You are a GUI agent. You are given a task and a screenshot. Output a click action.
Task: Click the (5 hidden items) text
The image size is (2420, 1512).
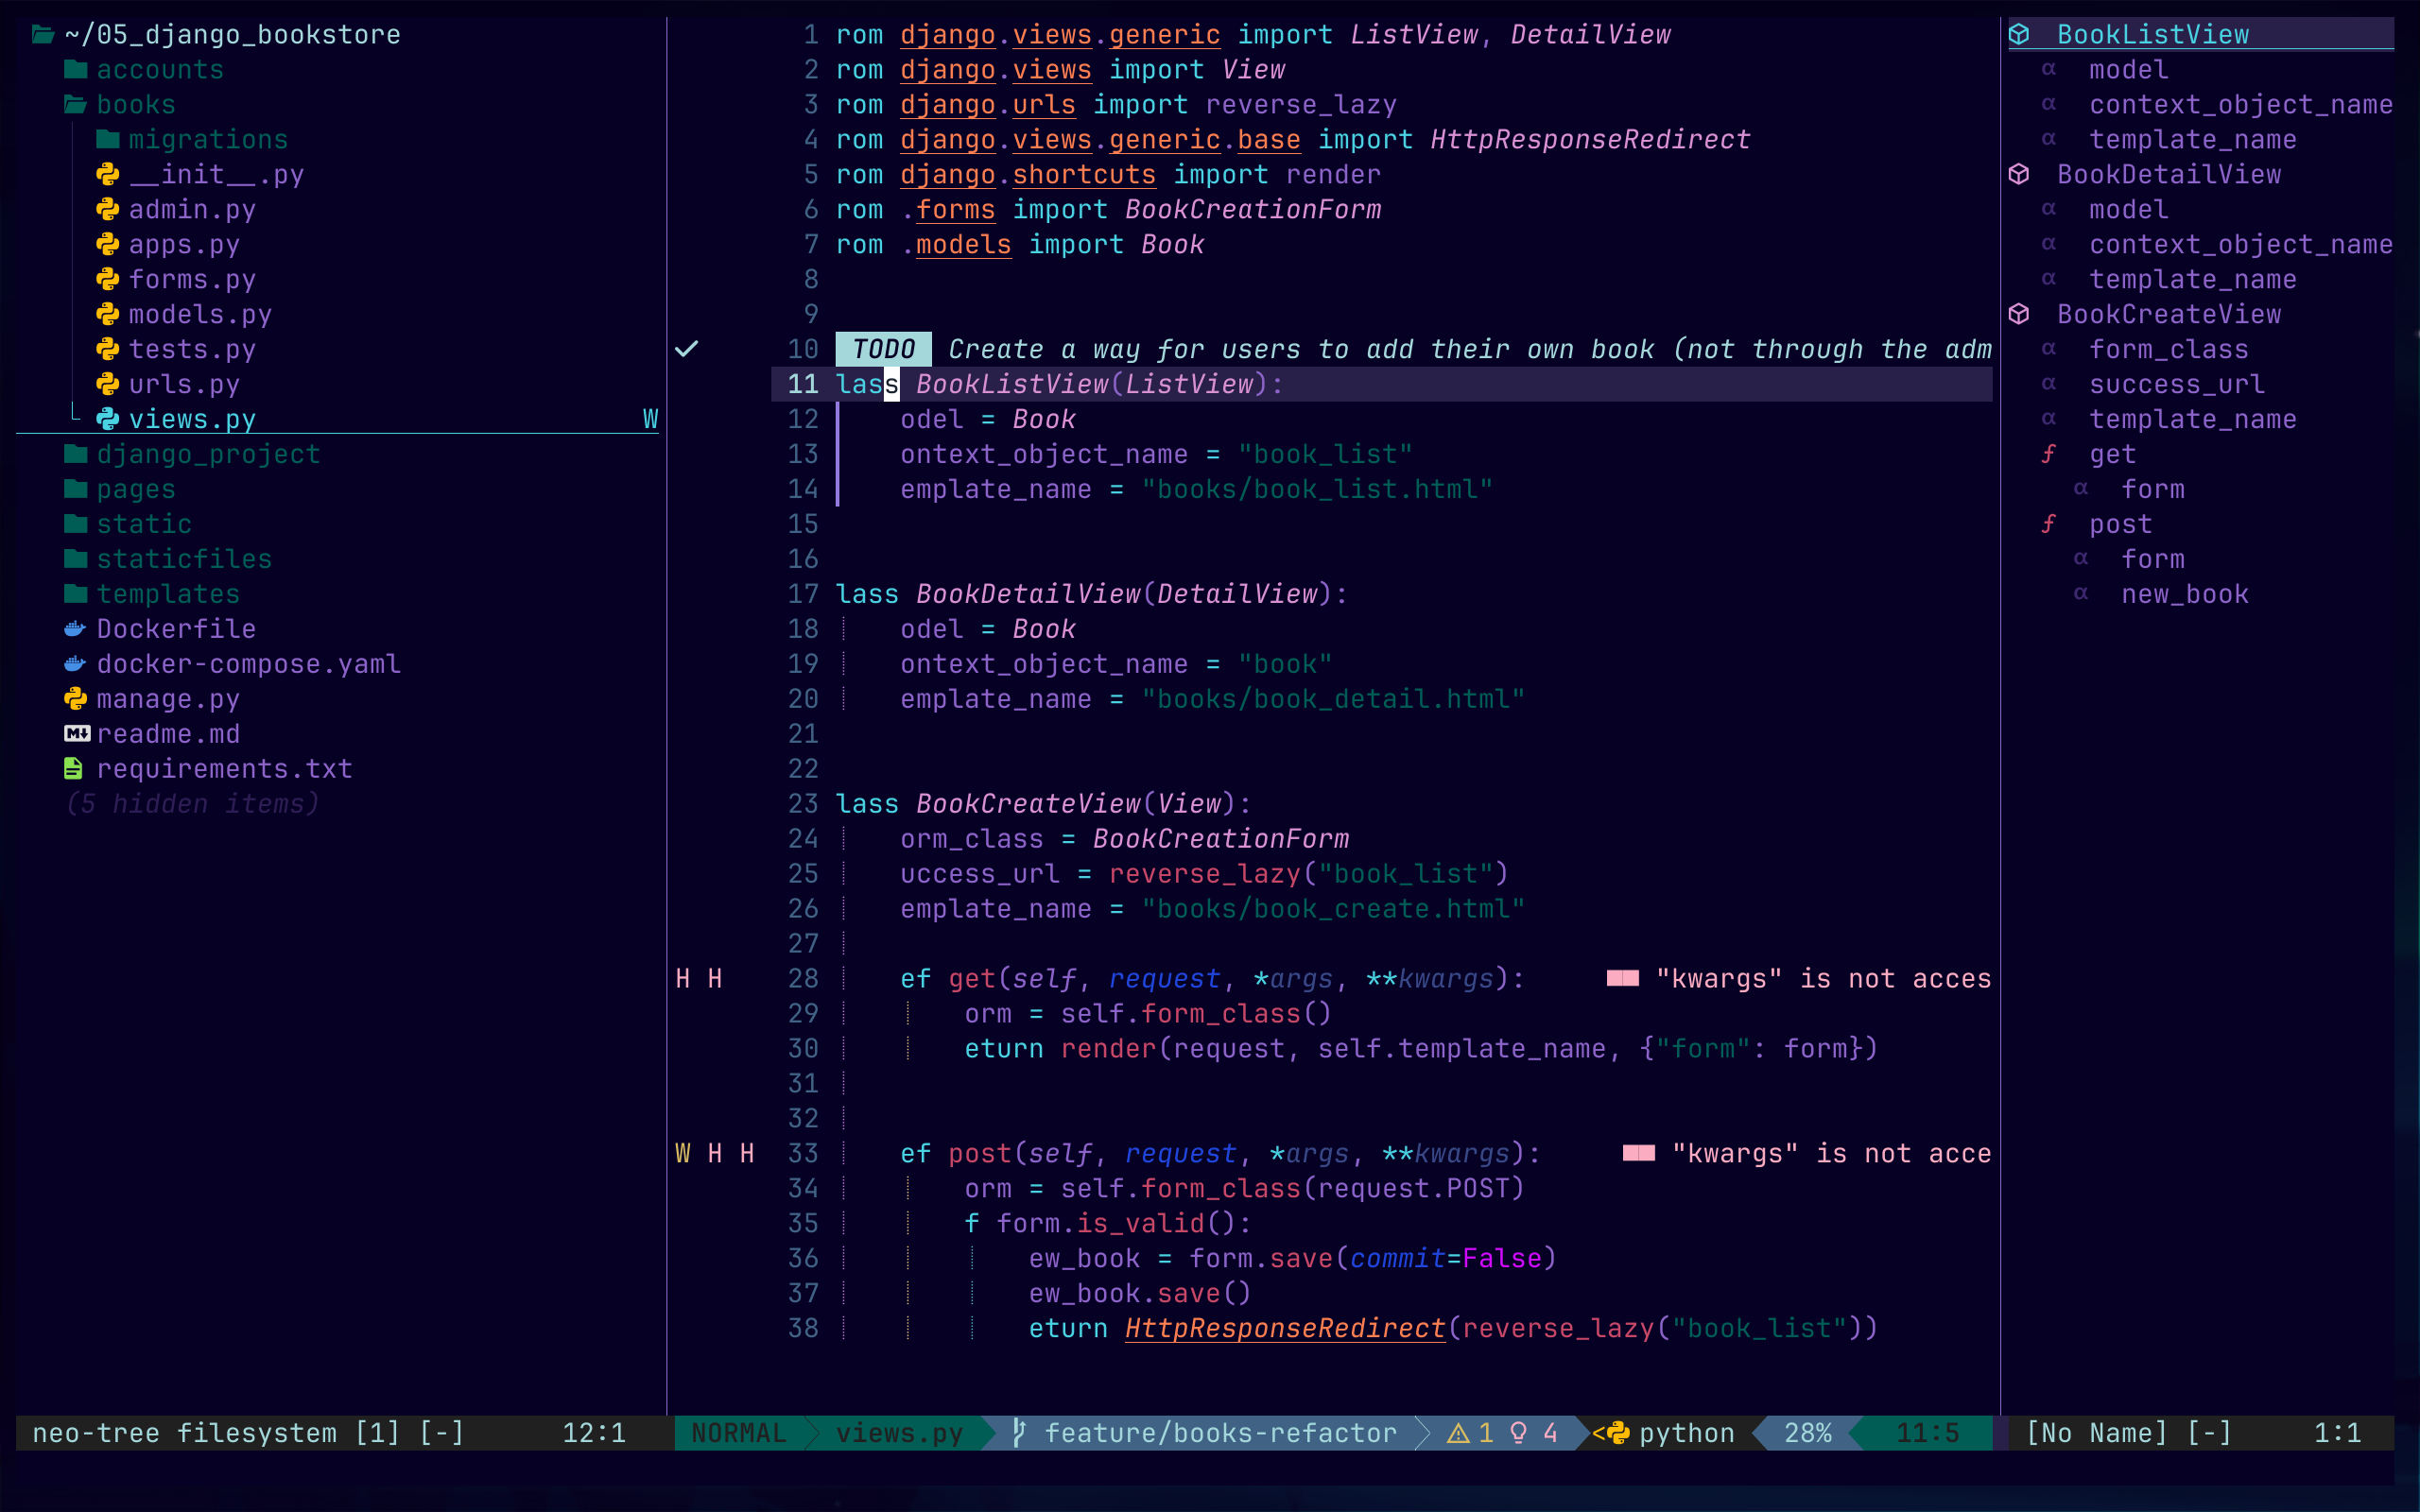click(x=192, y=804)
